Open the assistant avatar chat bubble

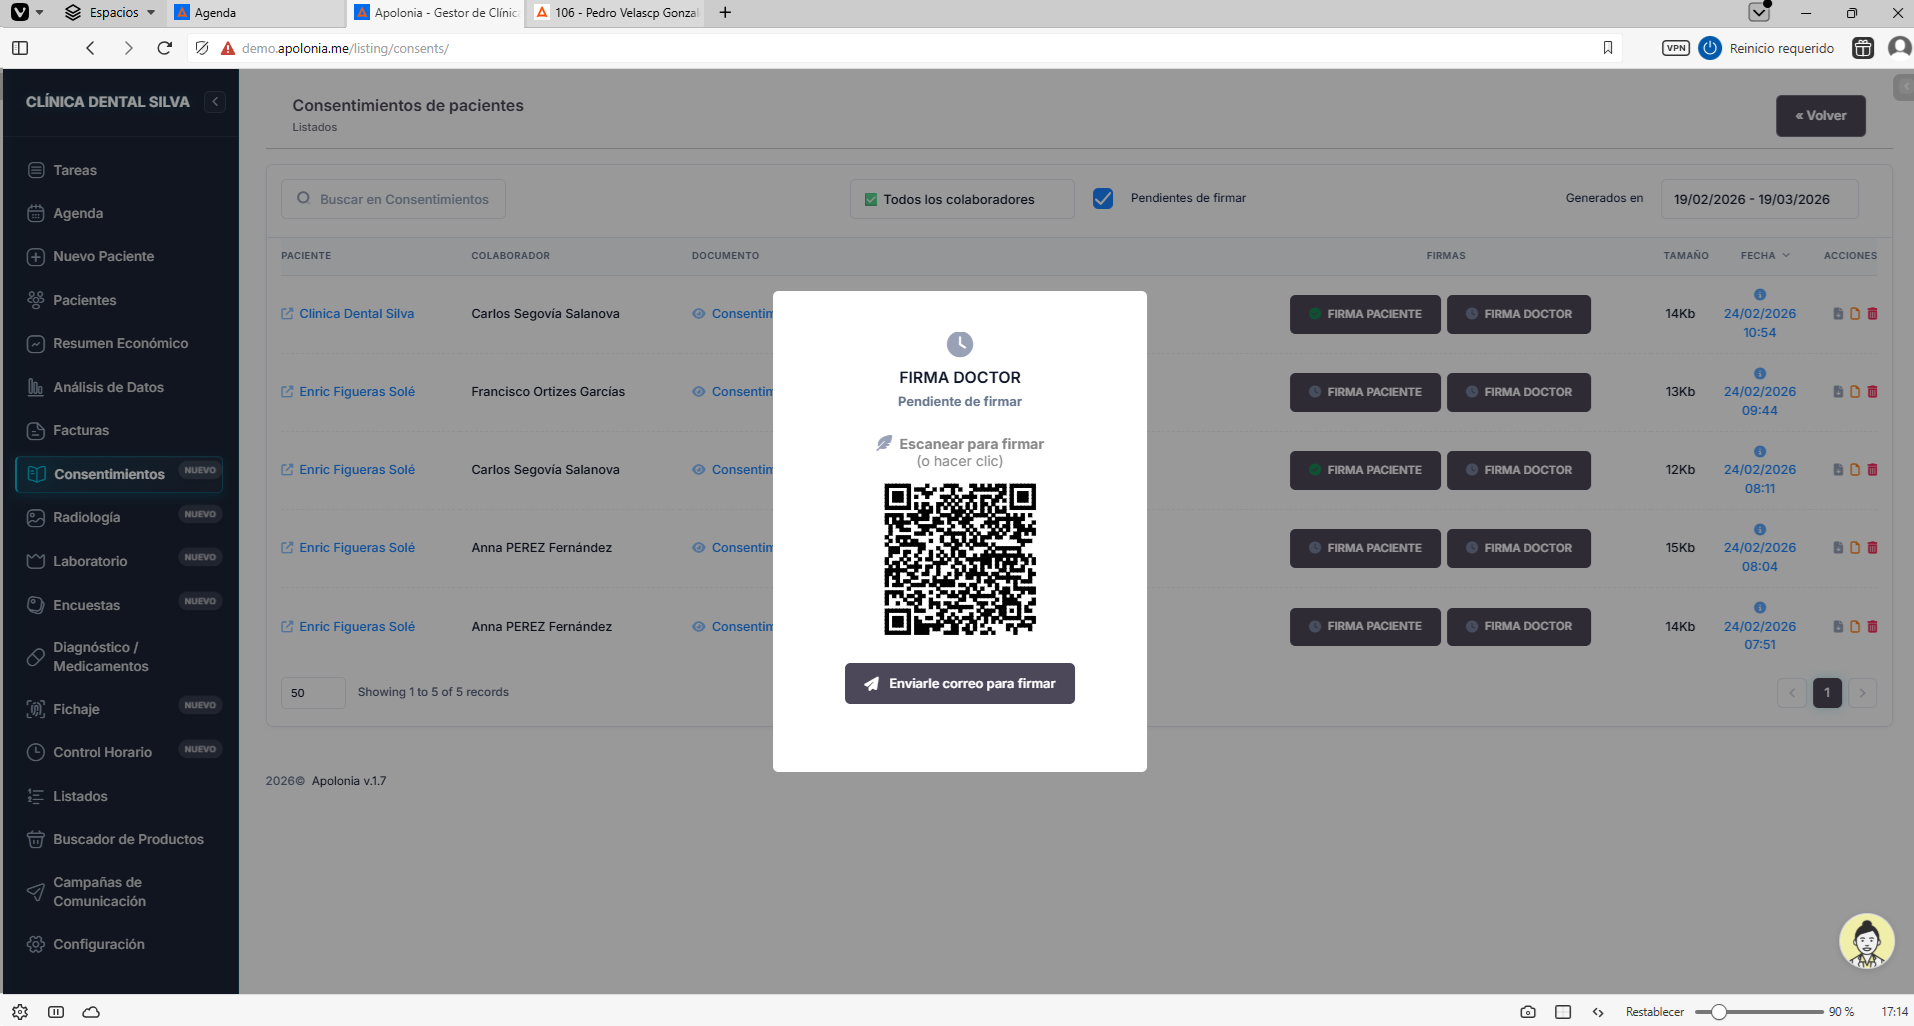click(x=1867, y=942)
